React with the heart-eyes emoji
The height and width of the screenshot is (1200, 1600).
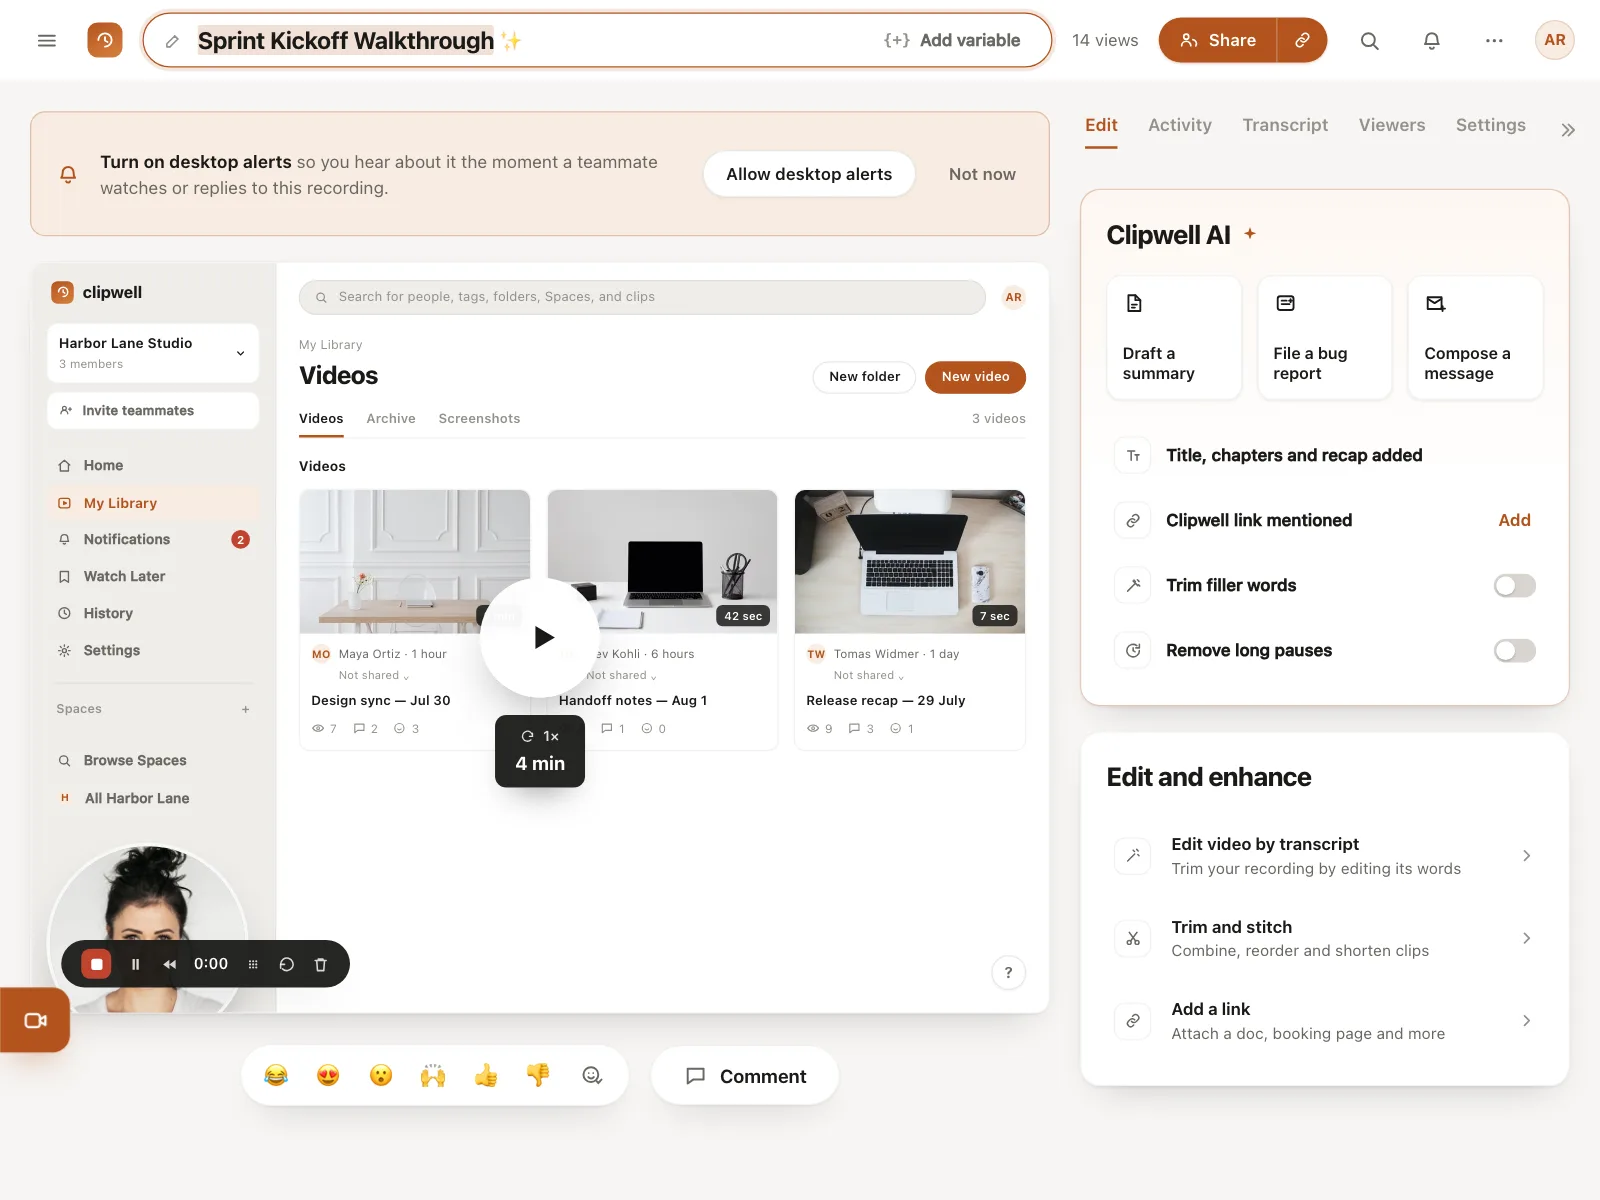(328, 1075)
